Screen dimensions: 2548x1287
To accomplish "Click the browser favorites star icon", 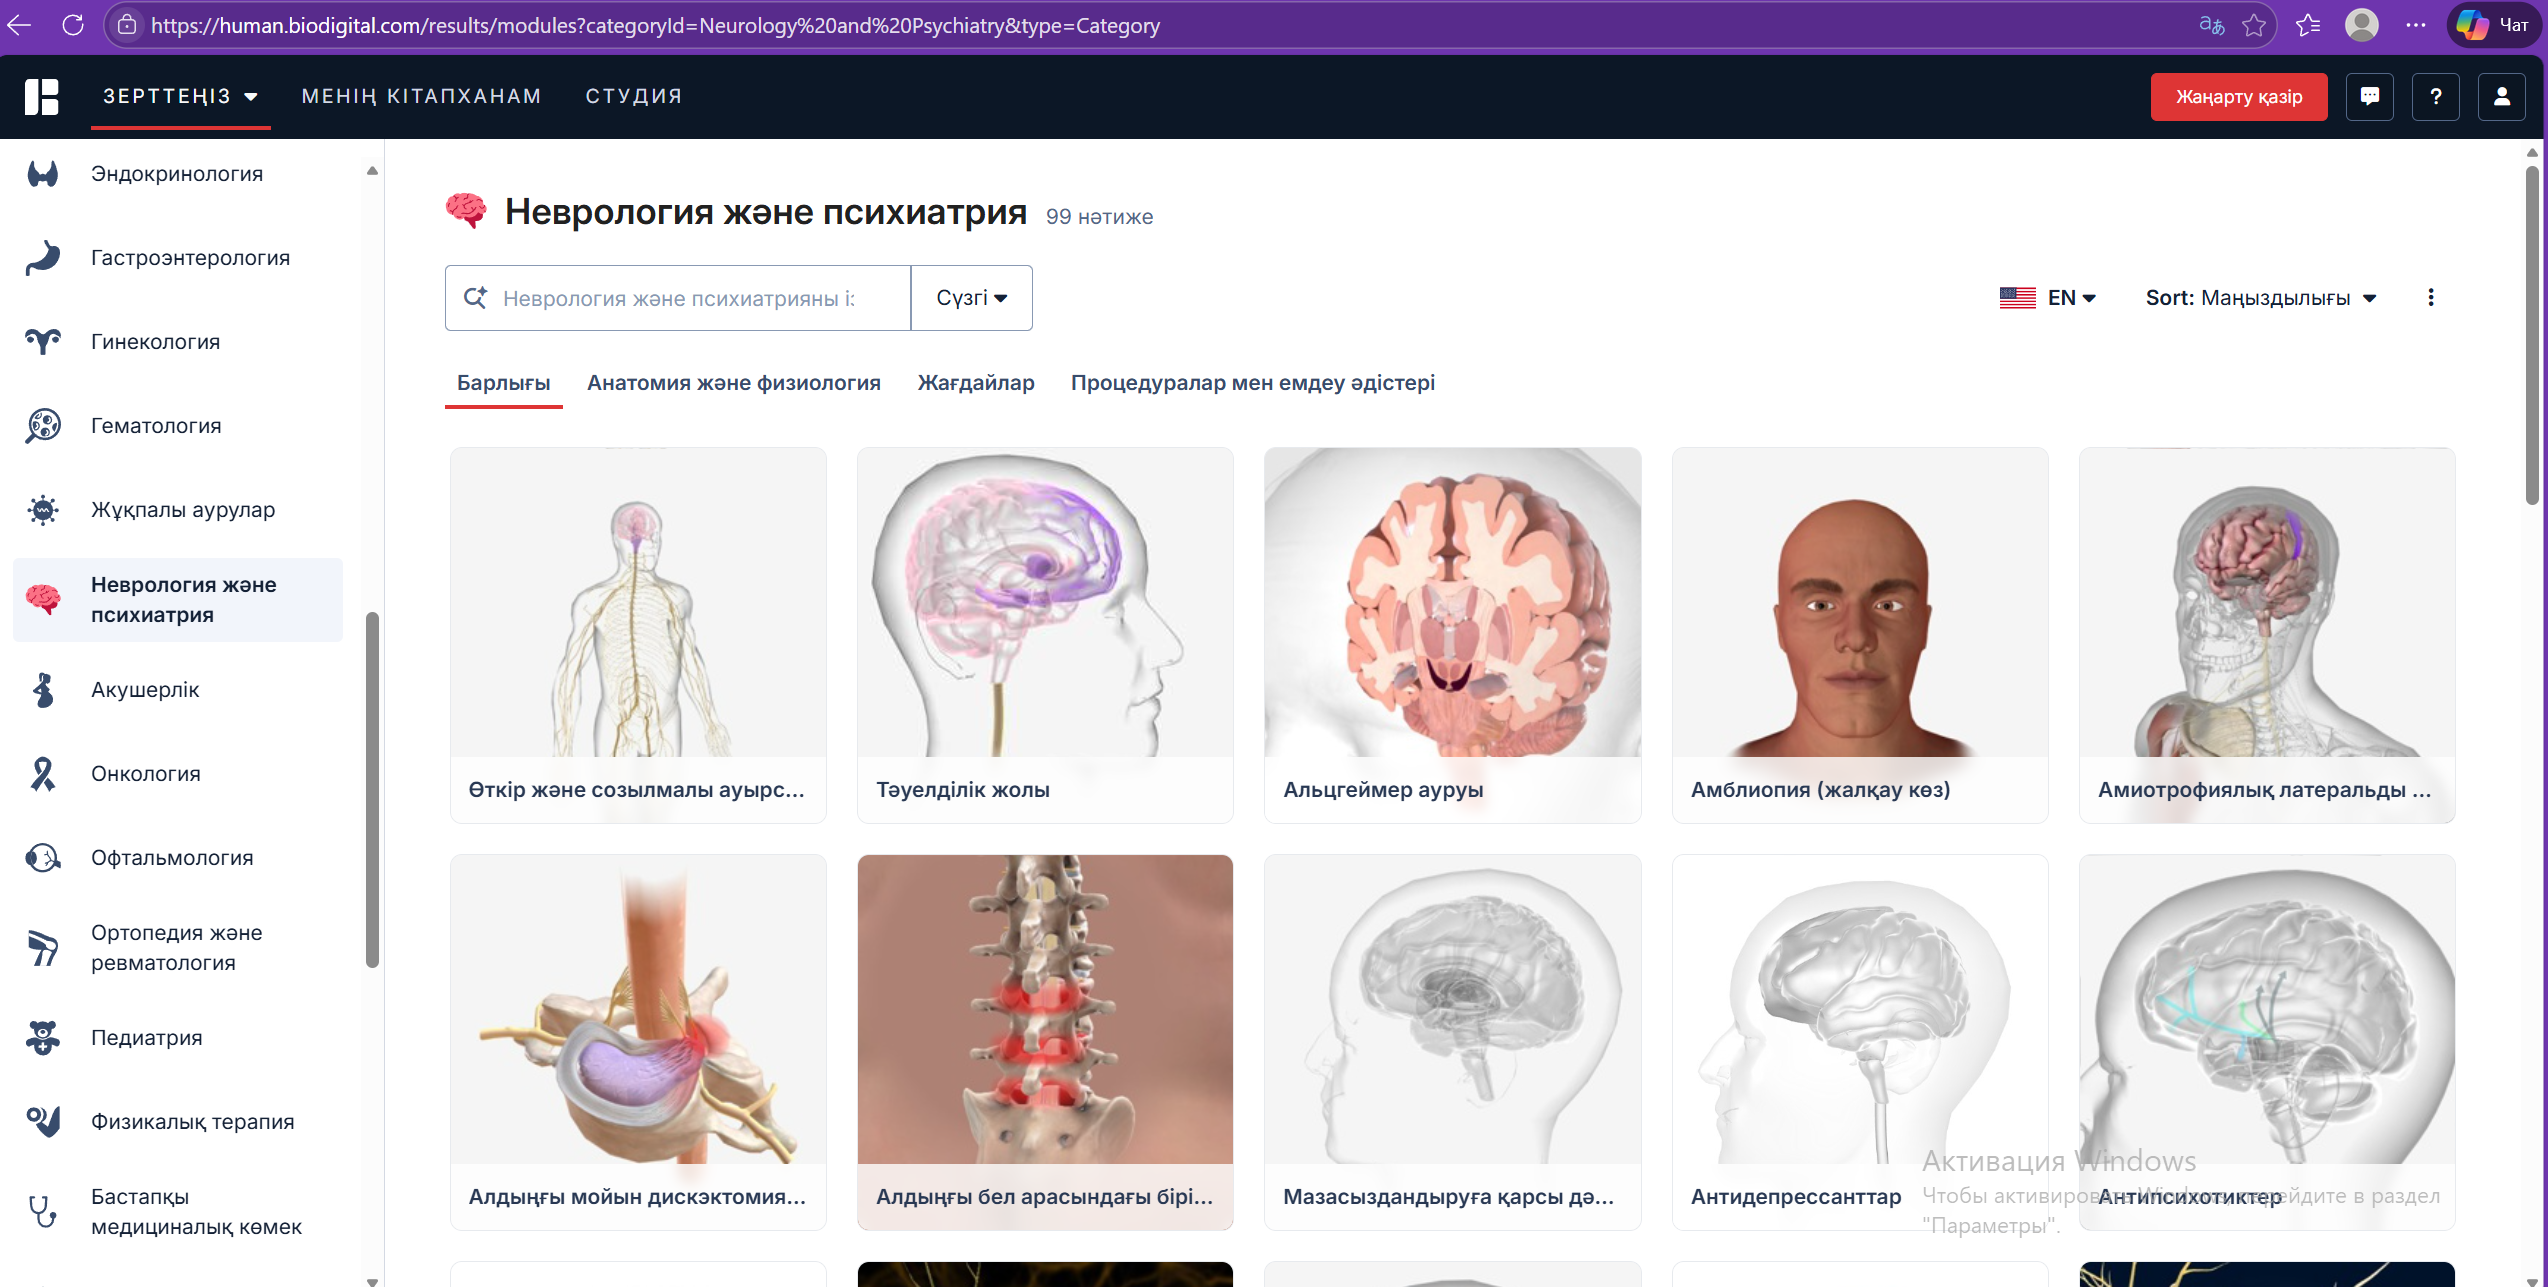I will click(x=2254, y=25).
